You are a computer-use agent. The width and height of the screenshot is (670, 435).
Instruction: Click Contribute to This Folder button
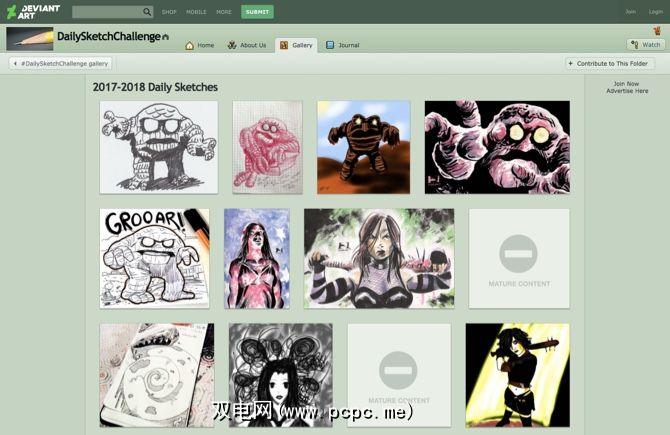click(609, 63)
